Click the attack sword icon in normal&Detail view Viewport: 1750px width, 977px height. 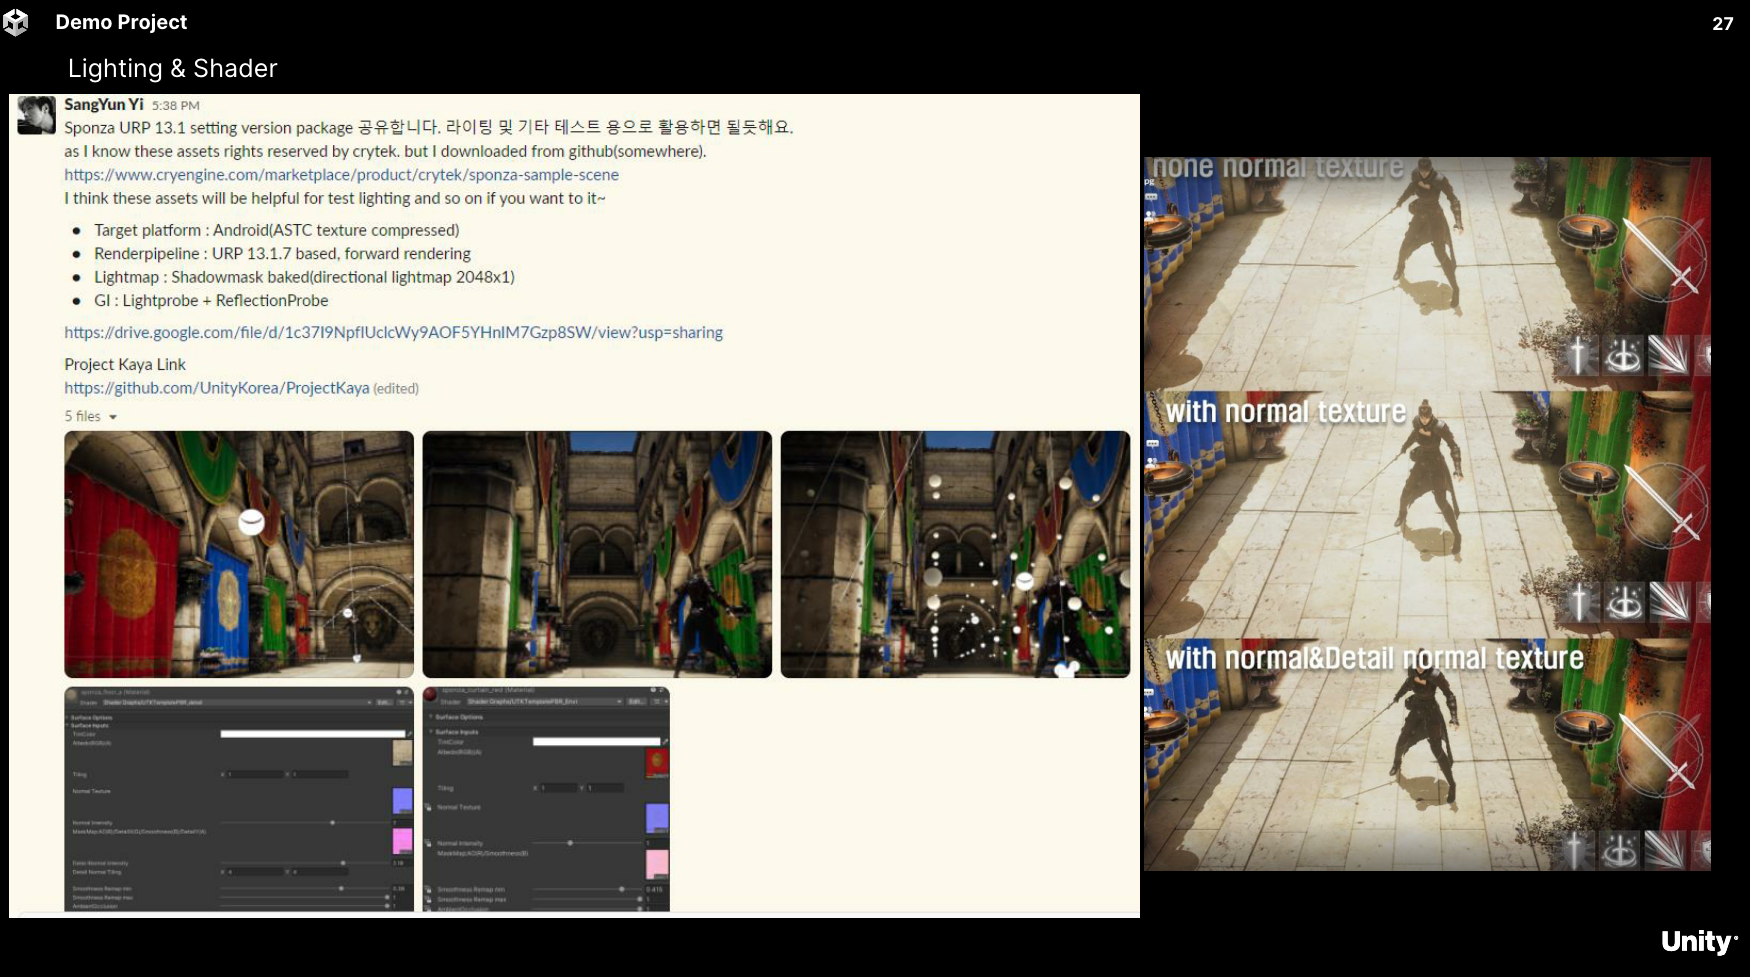click(x=1660, y=754)
